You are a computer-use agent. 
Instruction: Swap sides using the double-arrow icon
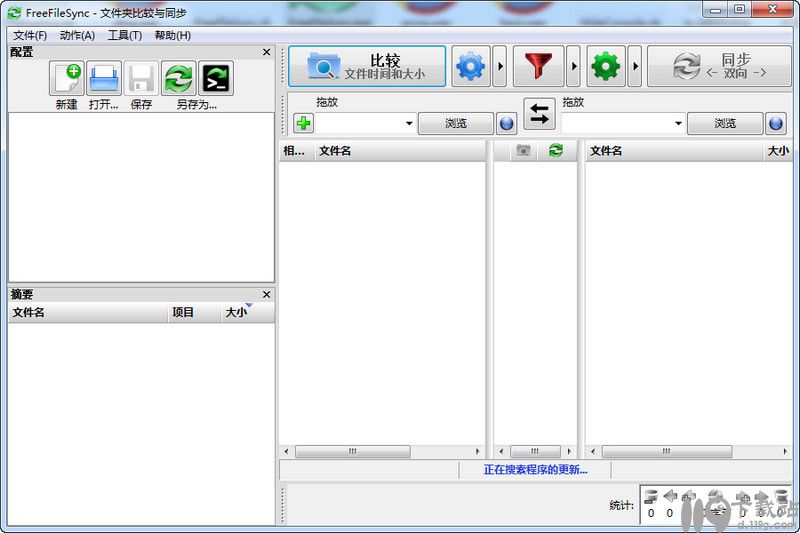tap(539, 113)
